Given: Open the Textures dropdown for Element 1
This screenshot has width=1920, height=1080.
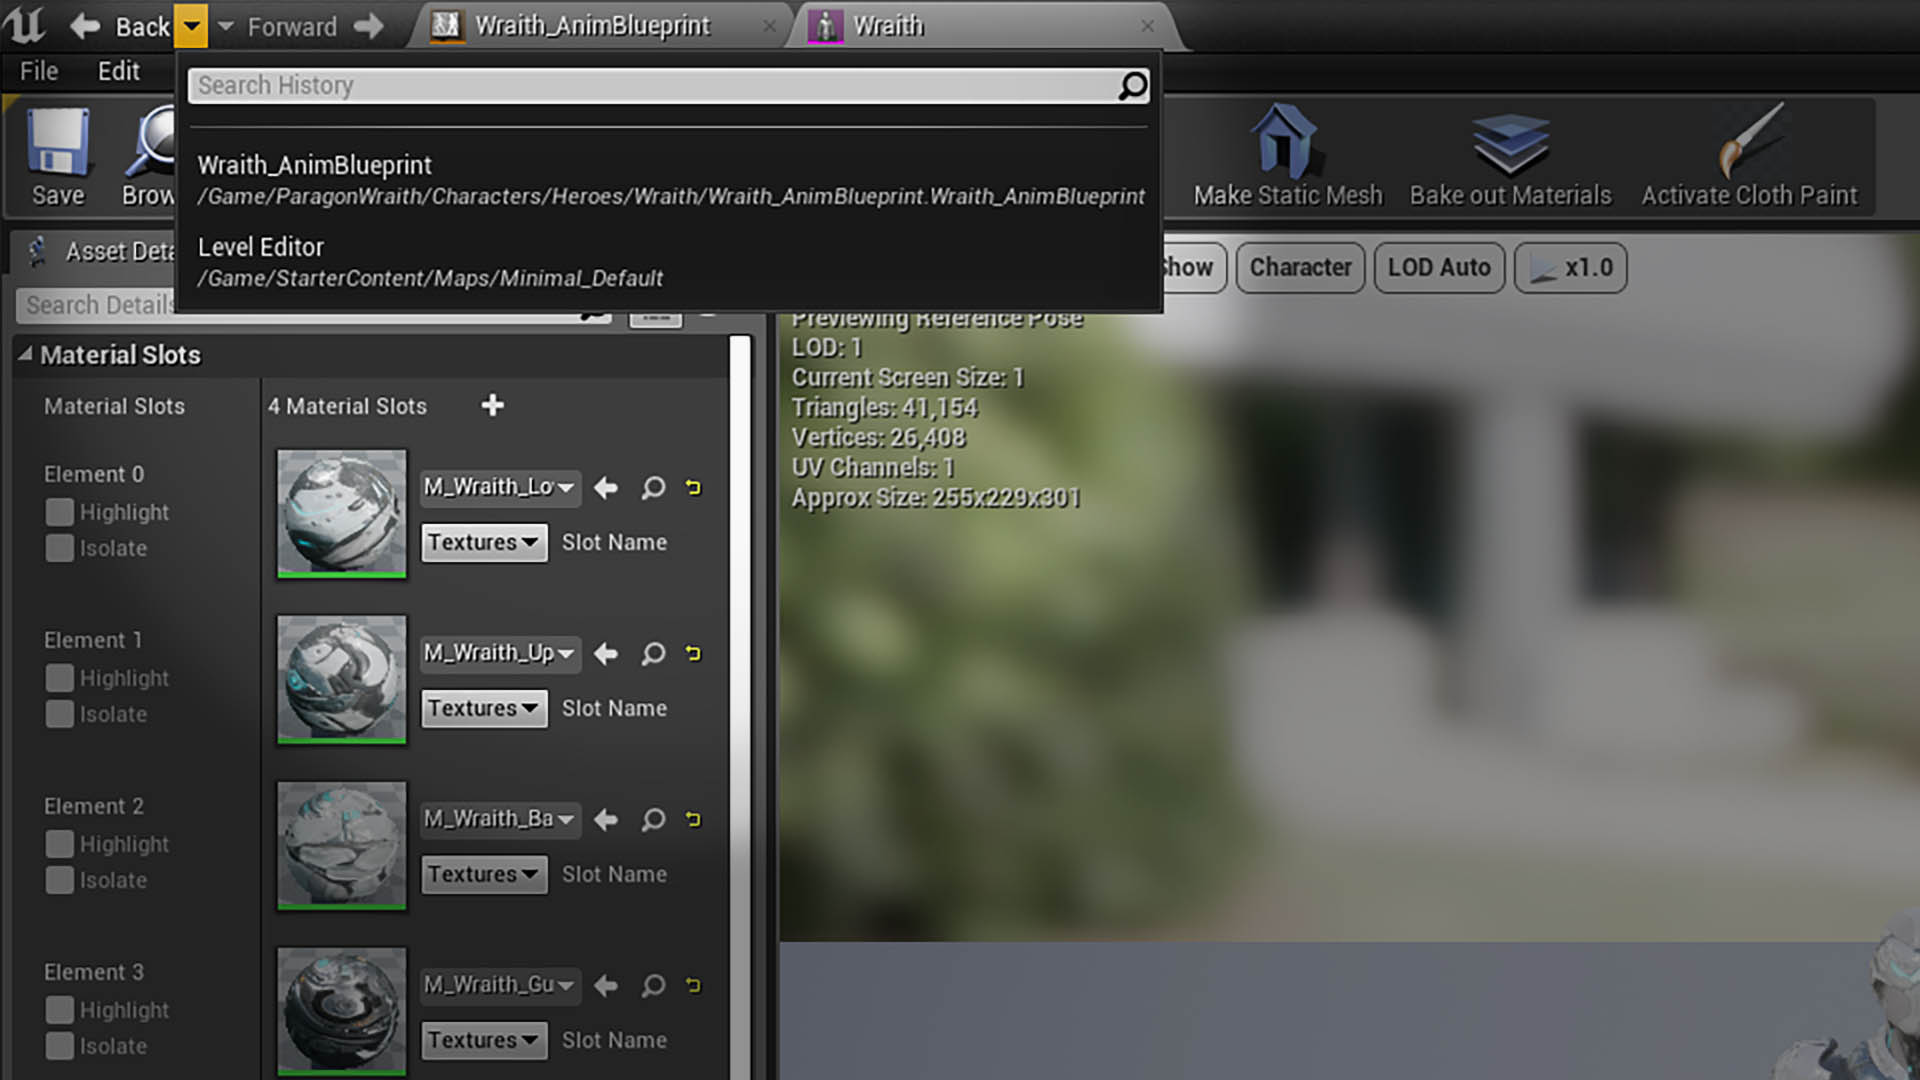Looking at the screenshot, I should click(x=481, y=708).
